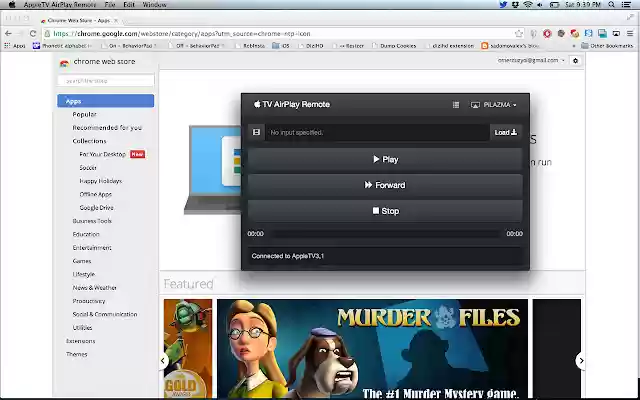This screenshot has height=400, width=640.
Task: Bookmark the page with the star icon
Action: pyautogui.click(x=519, y=33)
